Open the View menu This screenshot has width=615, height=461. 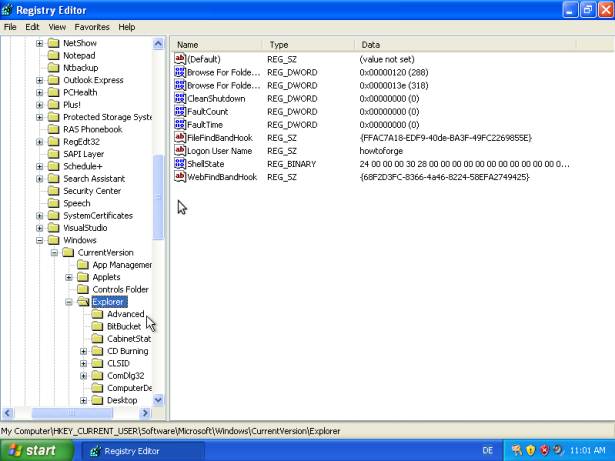click(x=57, y=27)
